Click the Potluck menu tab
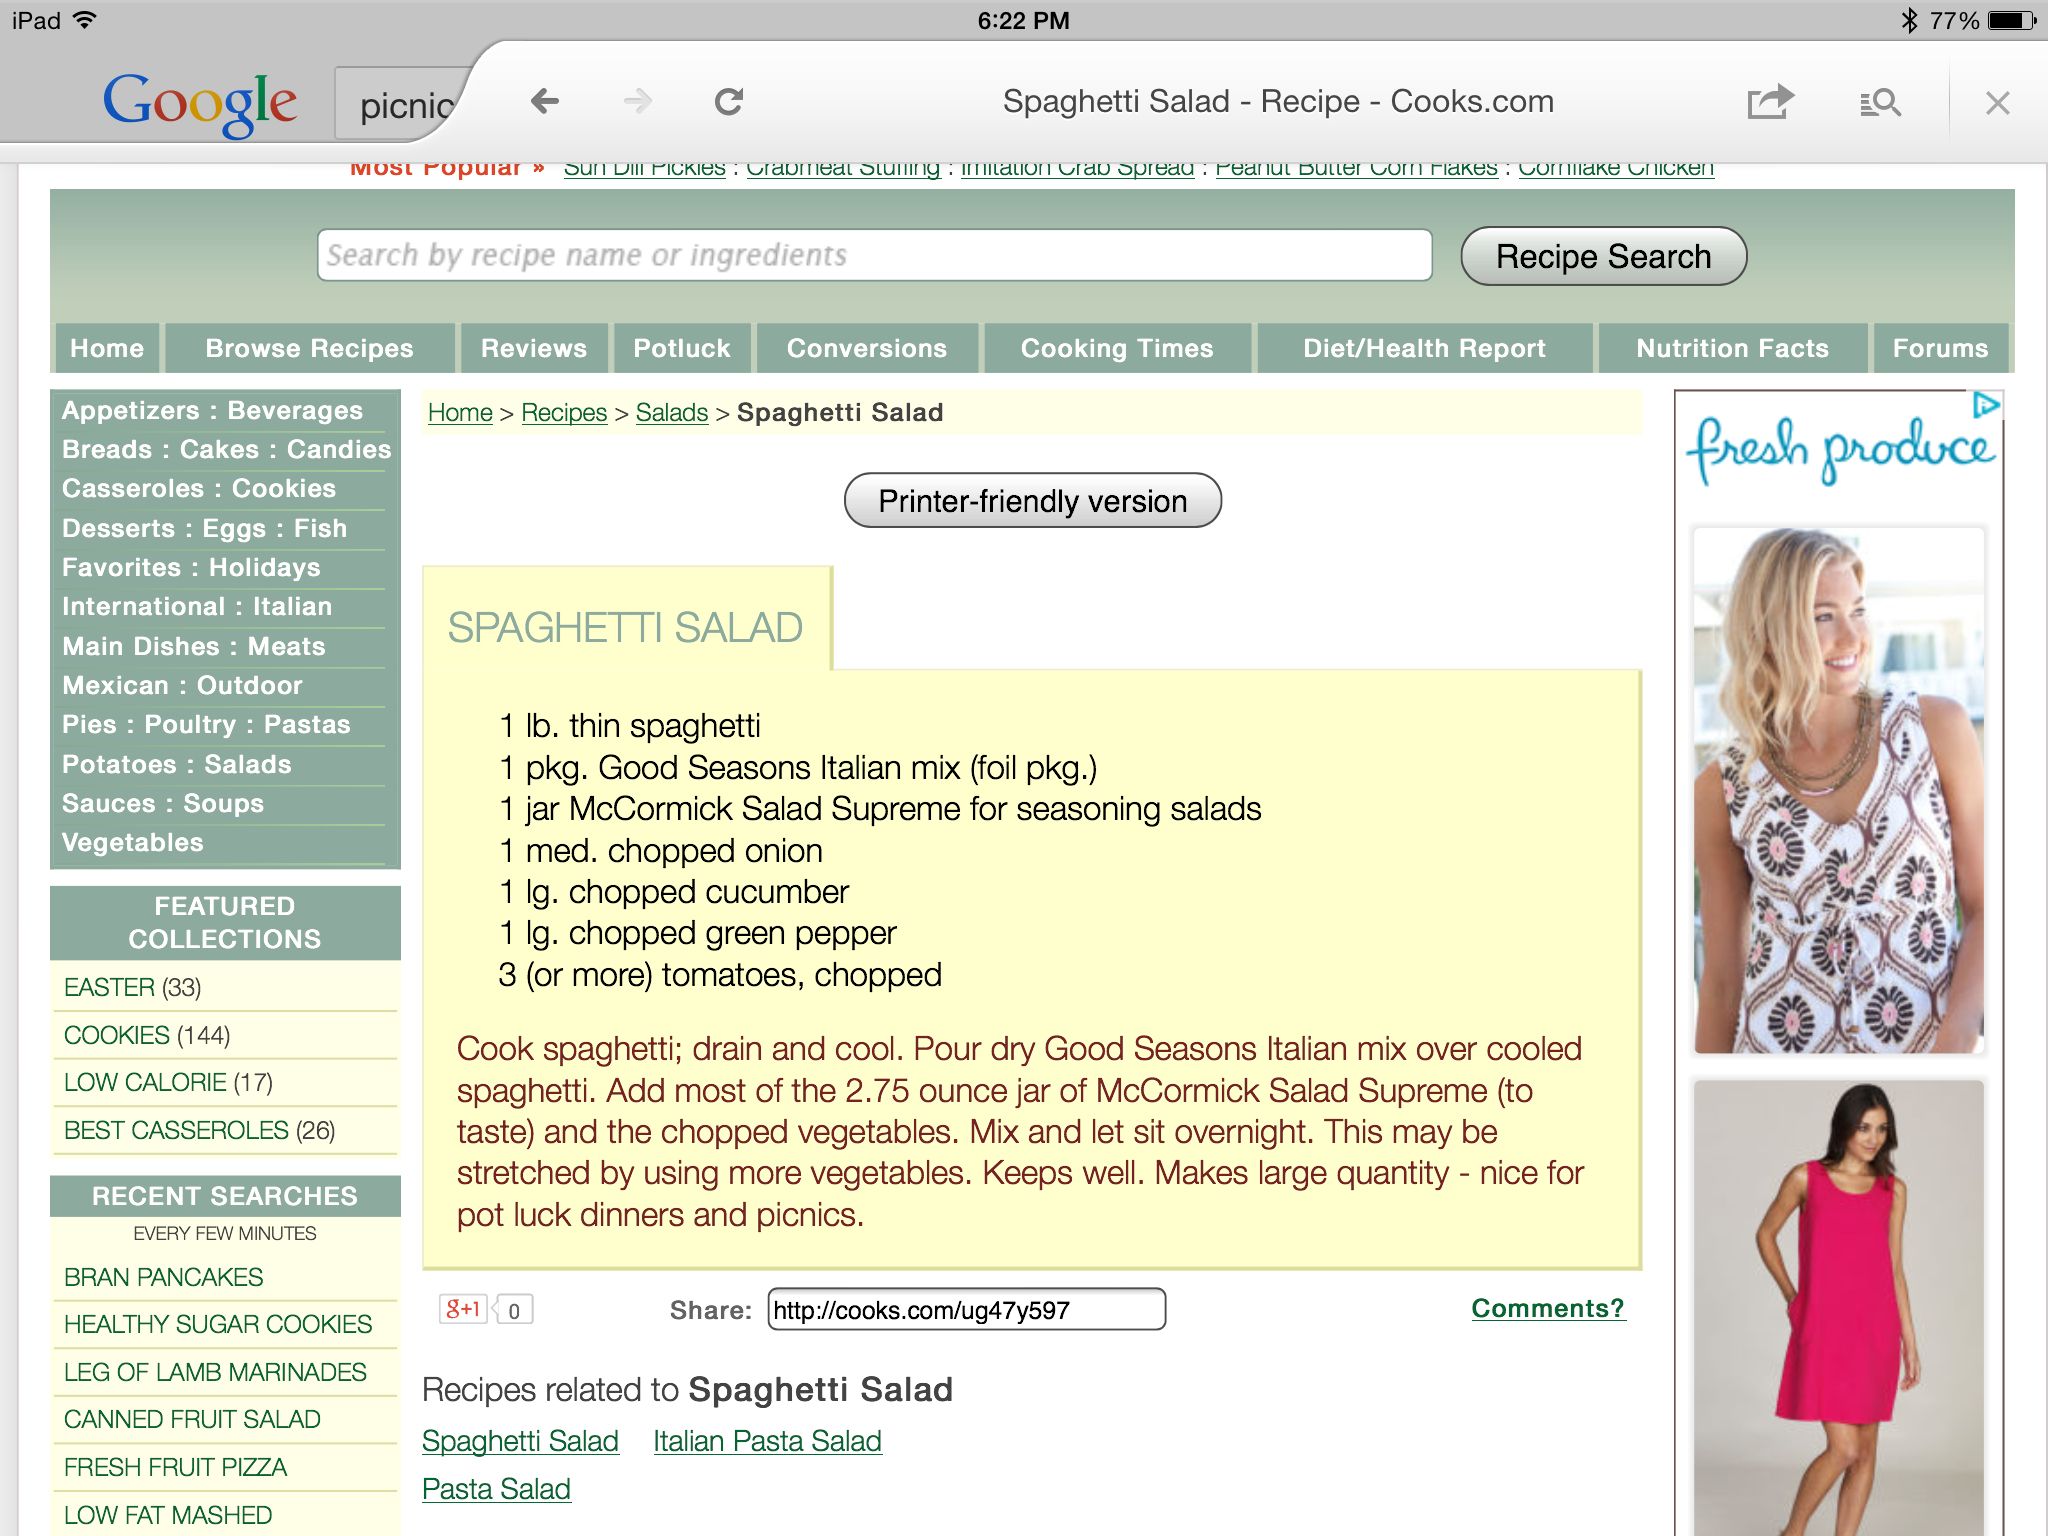Image resolution: width=2048 pixels, height=1536 pixels. (x=681, y=347)
